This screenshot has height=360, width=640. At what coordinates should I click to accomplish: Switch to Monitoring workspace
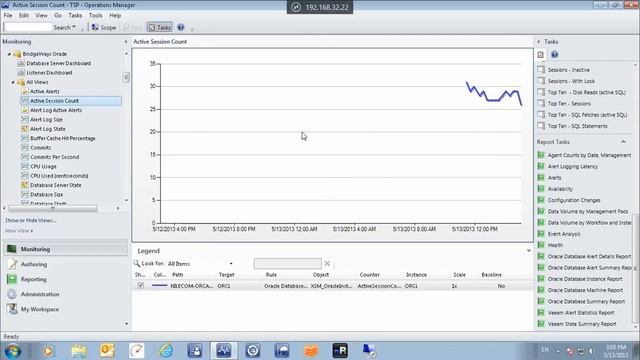[65, 249]
